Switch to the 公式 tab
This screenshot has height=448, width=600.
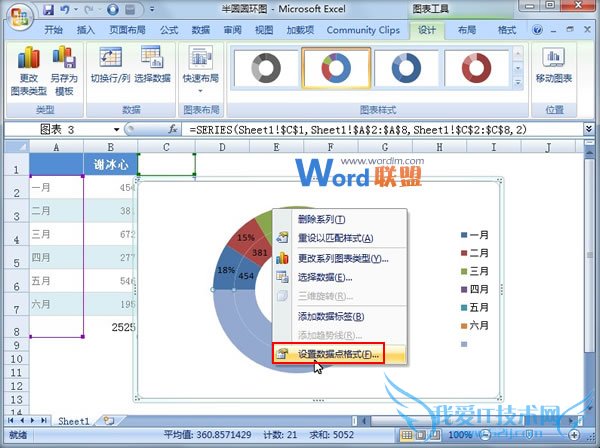point(169,30)
